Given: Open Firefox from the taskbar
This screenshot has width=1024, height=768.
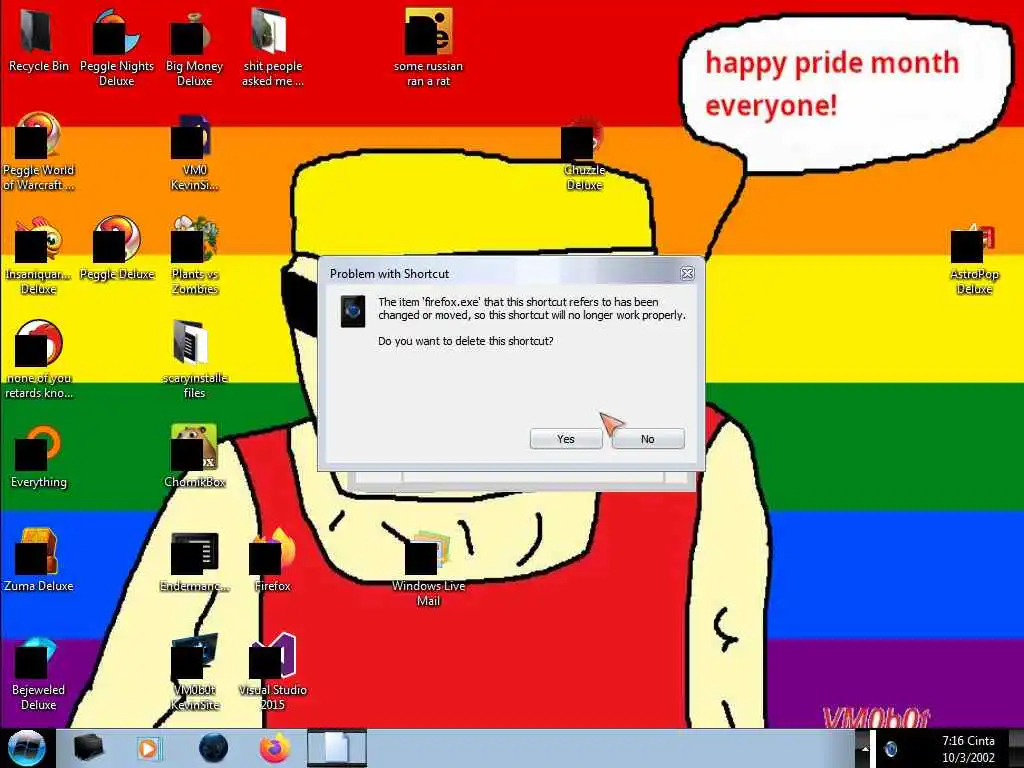Looking at the screenshot, I should 275,748.
